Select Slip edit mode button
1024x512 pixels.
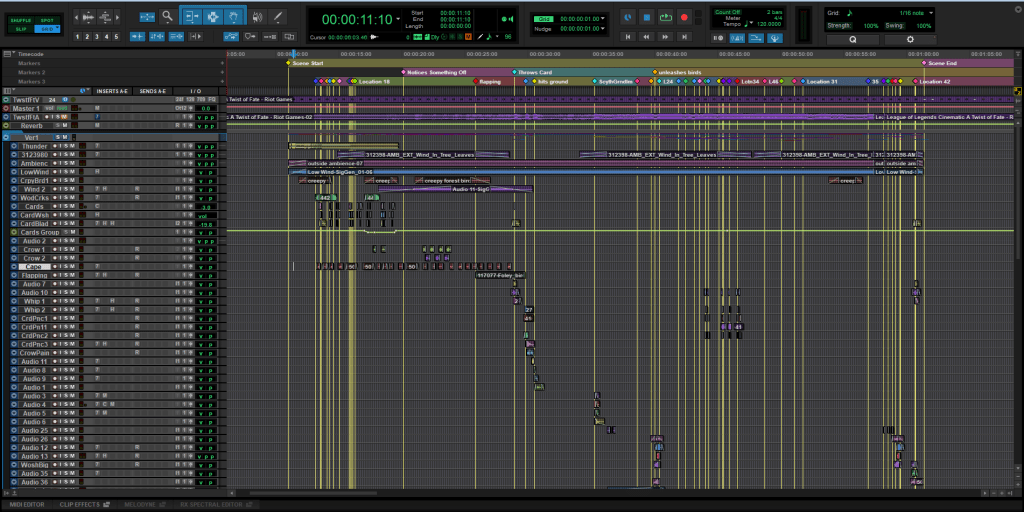[x=22, y=29]
